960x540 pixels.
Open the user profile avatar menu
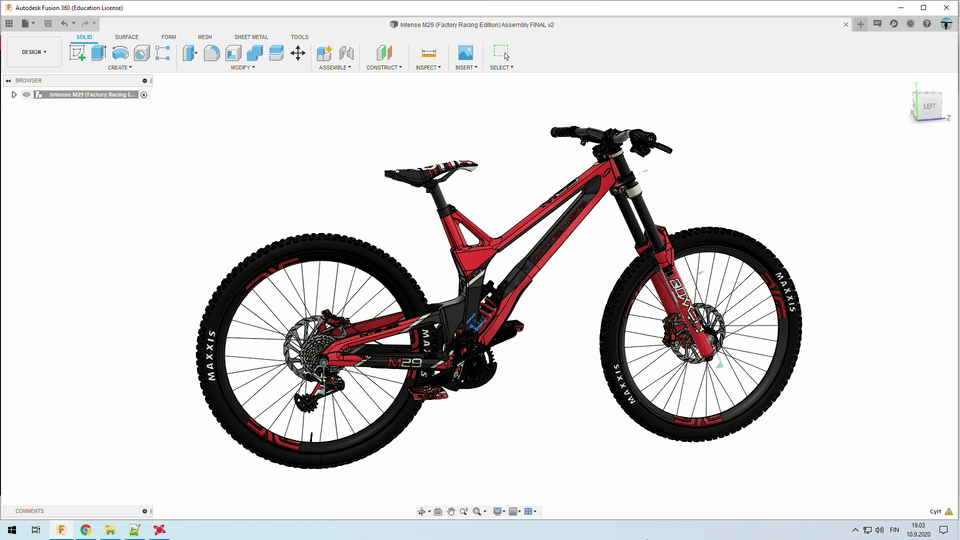coord(947,24)
